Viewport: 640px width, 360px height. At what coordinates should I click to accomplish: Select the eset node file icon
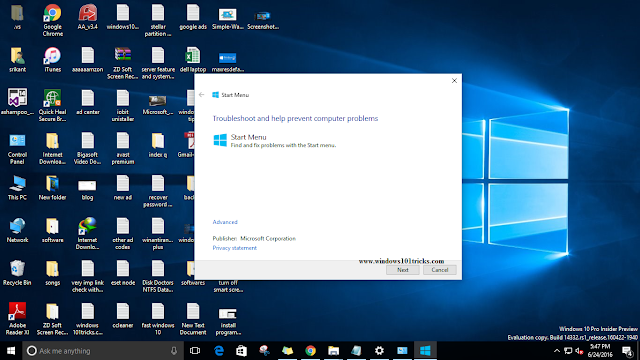(123, 273)
